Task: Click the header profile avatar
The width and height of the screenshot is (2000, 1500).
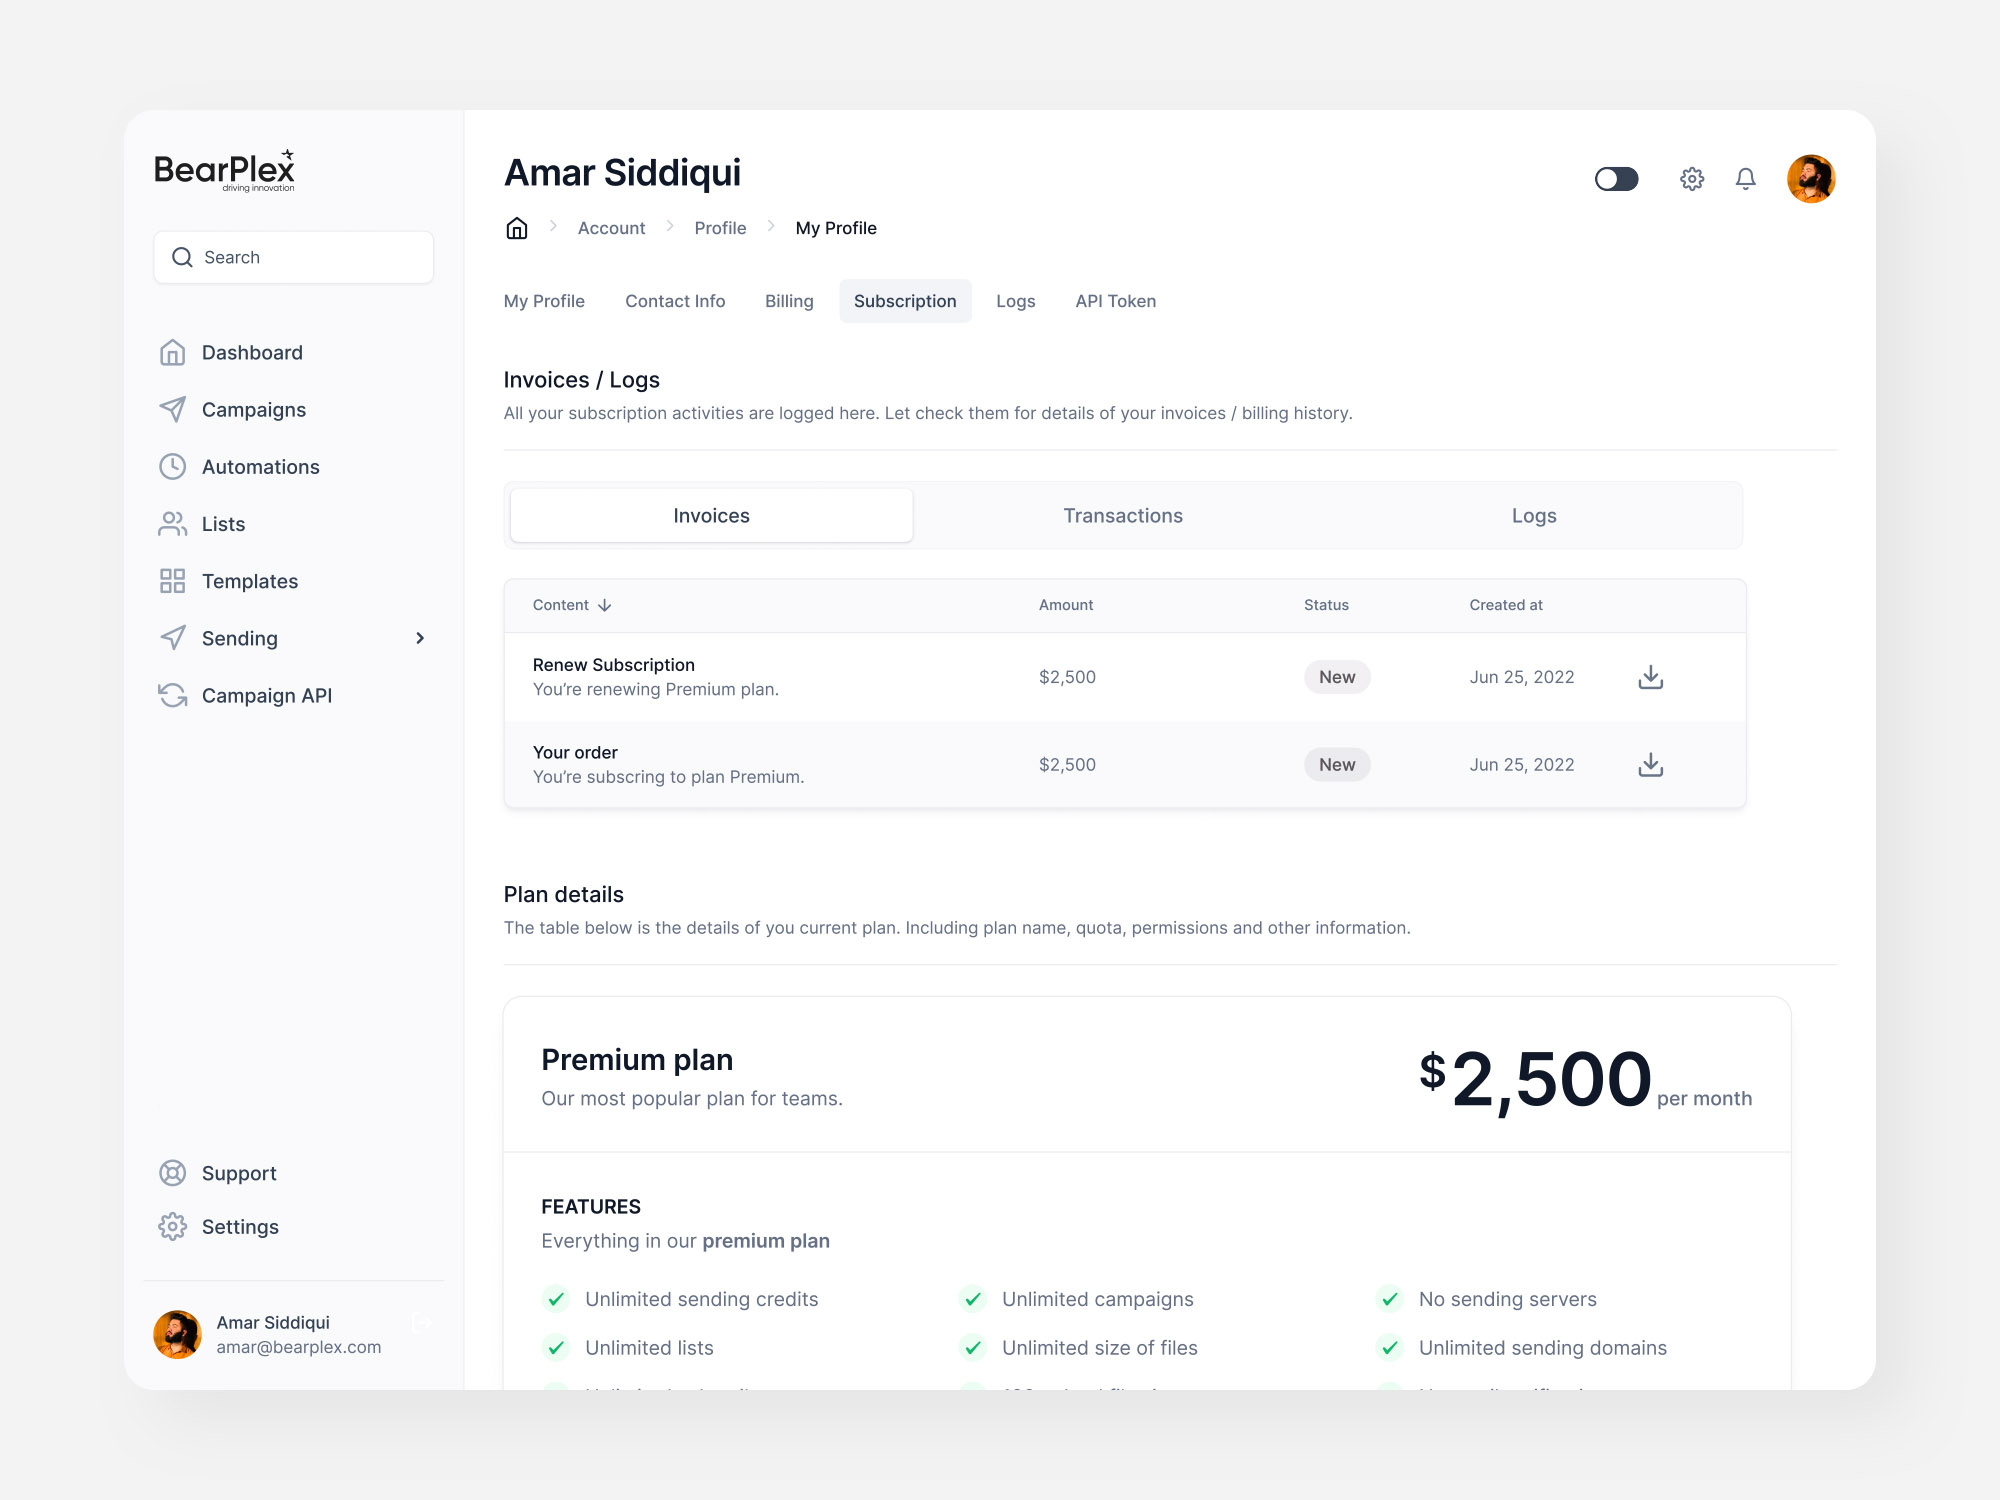Action: [1811, 179]
